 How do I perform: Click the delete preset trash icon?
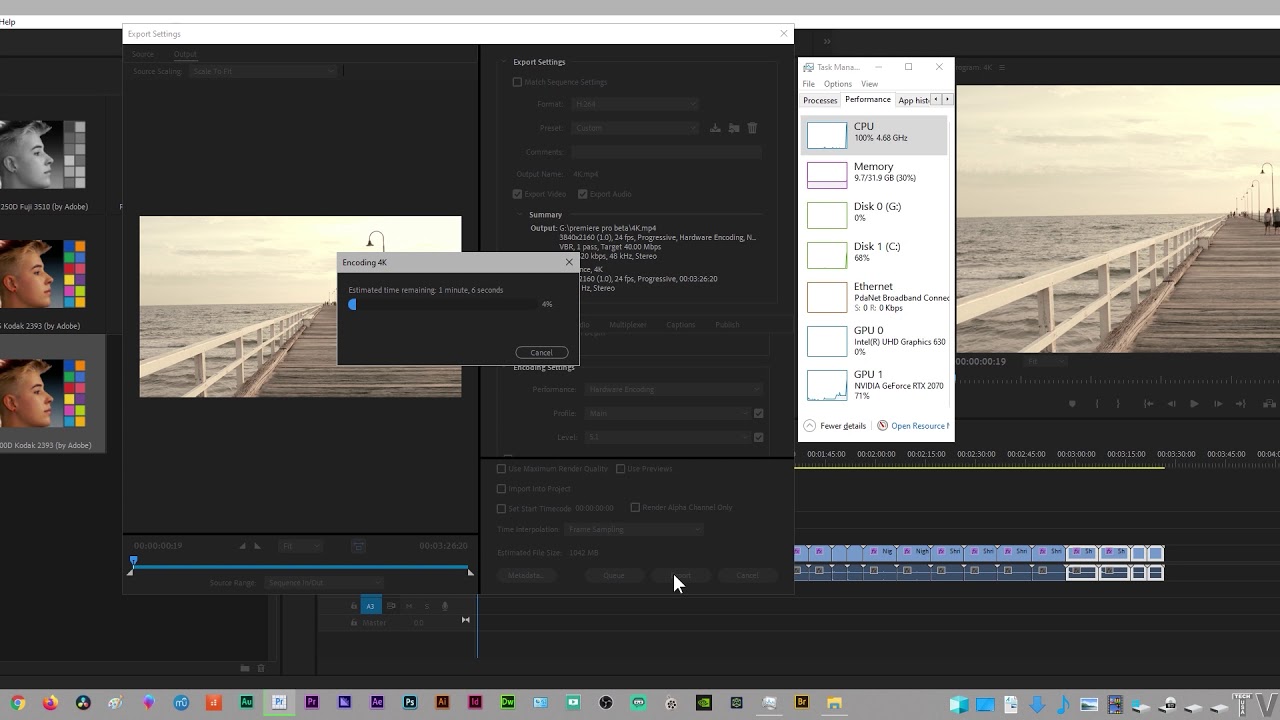(x=752, y=128)
